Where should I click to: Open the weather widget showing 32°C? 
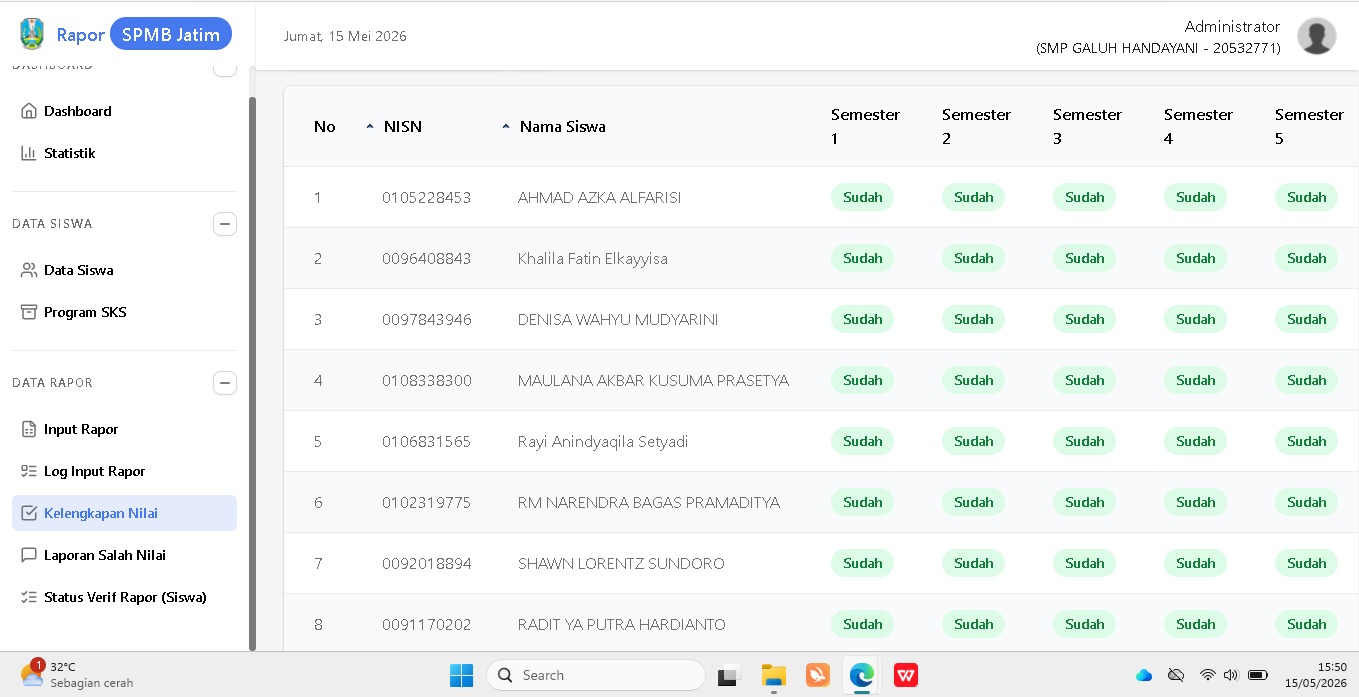pos(78,675)
